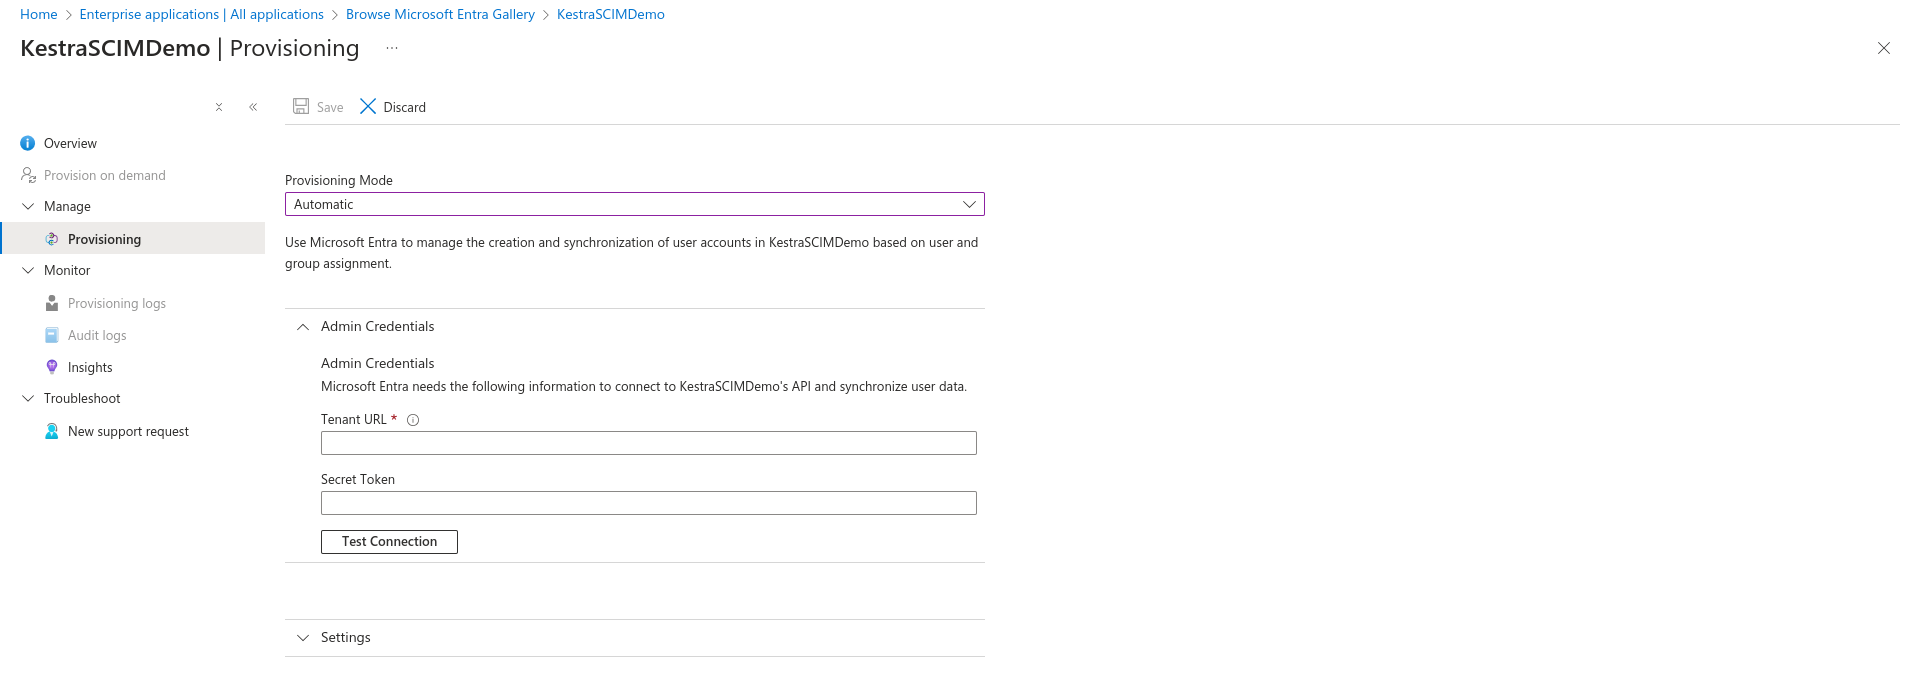The width and height of the screenshot is (1916, 689).
Task: Expand the Settings section
Action: tap(303, 638)
